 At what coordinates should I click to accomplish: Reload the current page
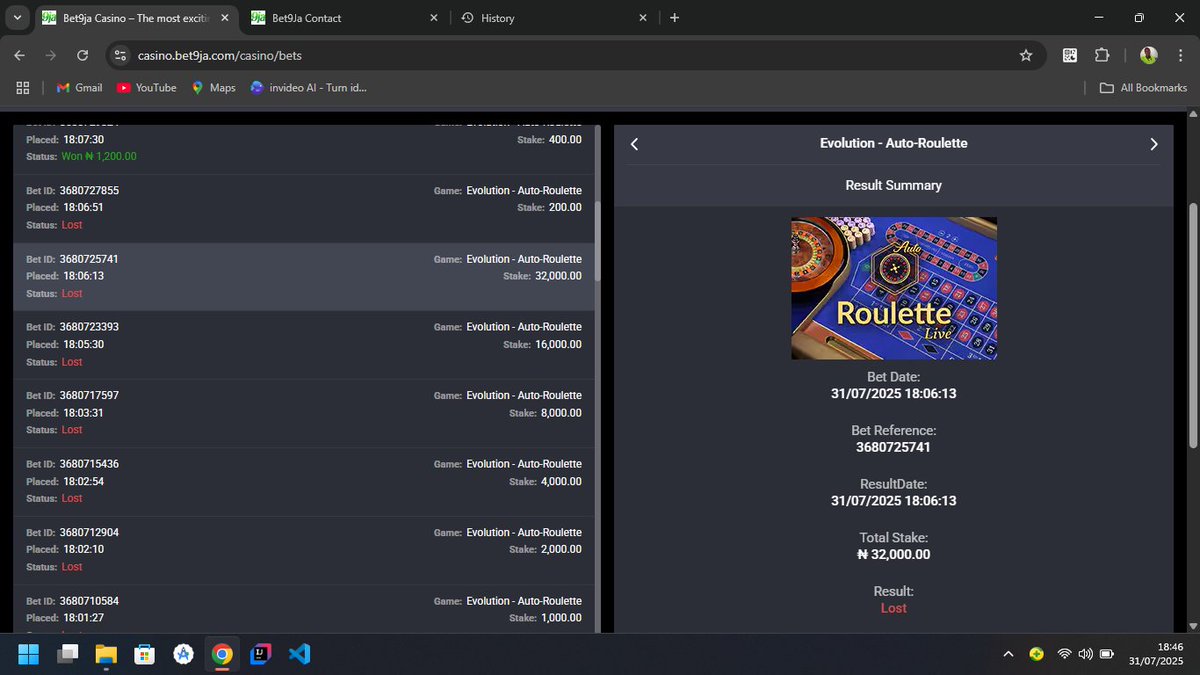tap(83, 55)
